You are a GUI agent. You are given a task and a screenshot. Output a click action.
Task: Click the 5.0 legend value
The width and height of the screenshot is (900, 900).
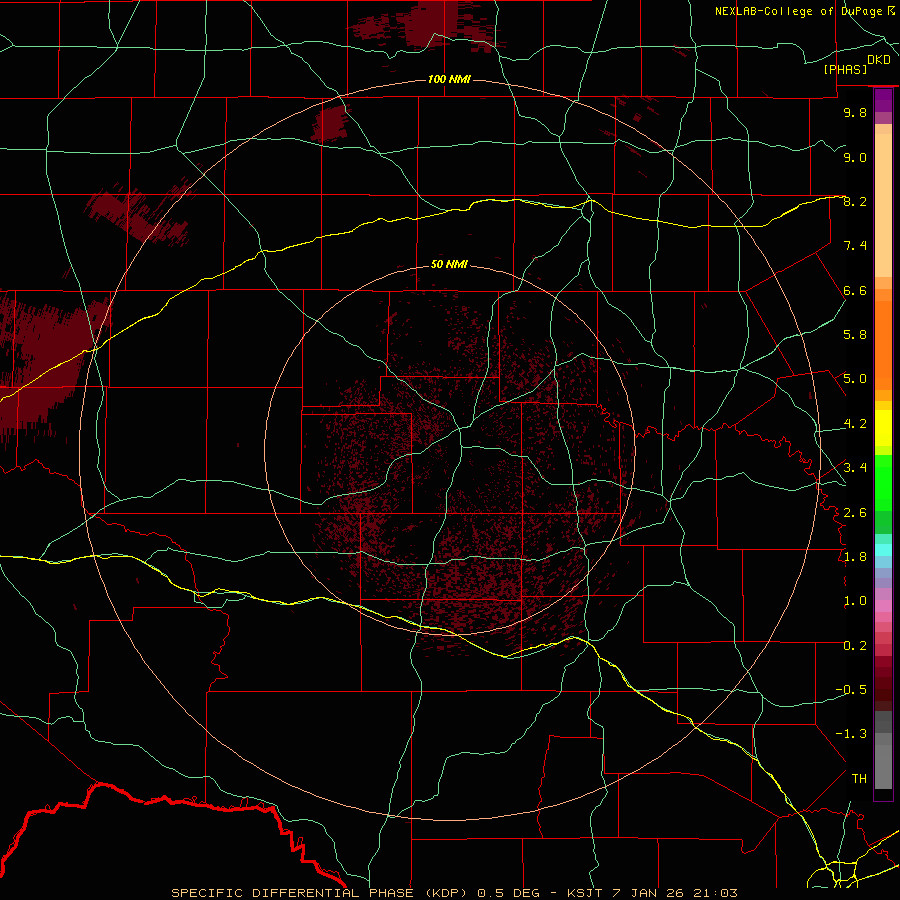point(855,379)
